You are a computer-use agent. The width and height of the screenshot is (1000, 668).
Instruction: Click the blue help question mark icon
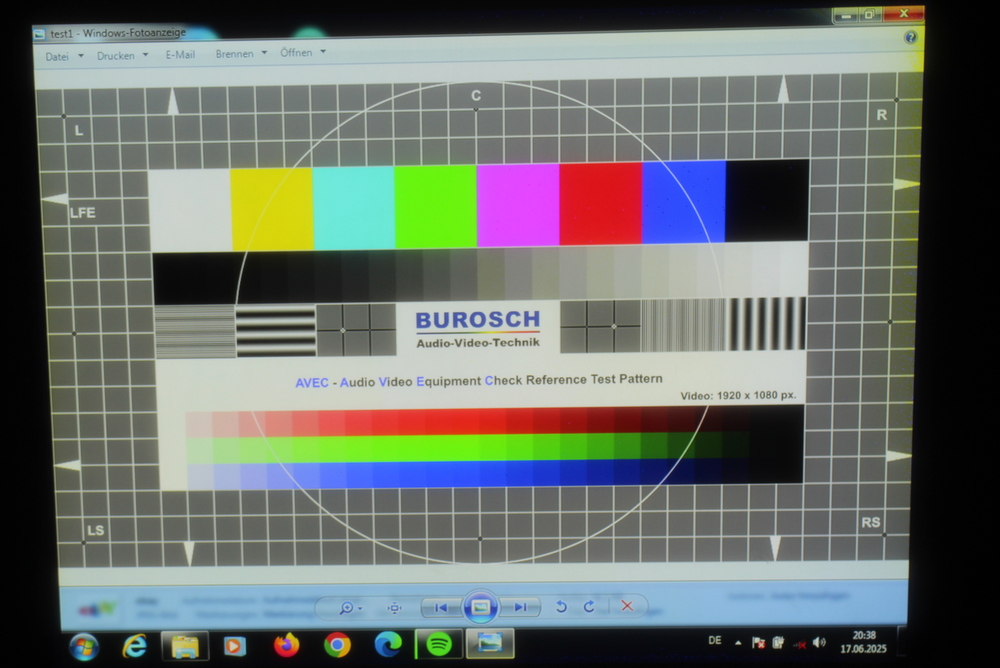[x=911, y=37]
